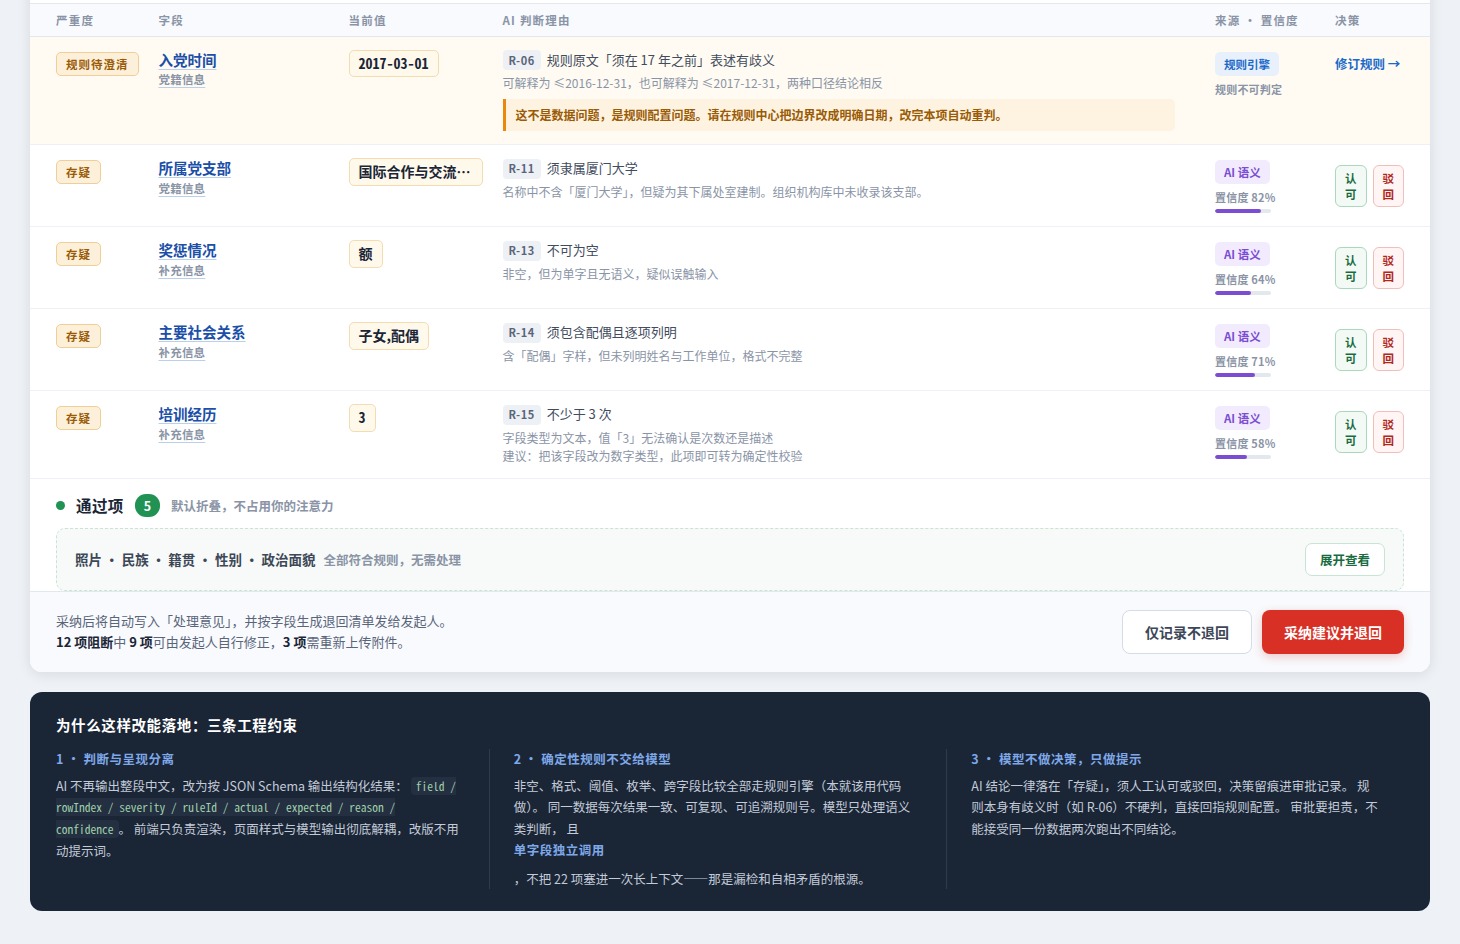The image size is (1460, 944).
Task: Expand passed items with 展开查看
Action: coord(1344,560)
